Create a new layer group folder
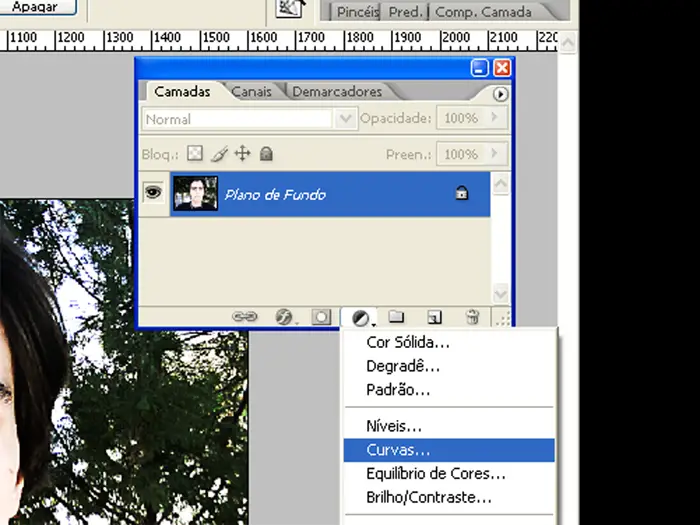This screenshot has height=525, width=700. click(x=396, y=317)
